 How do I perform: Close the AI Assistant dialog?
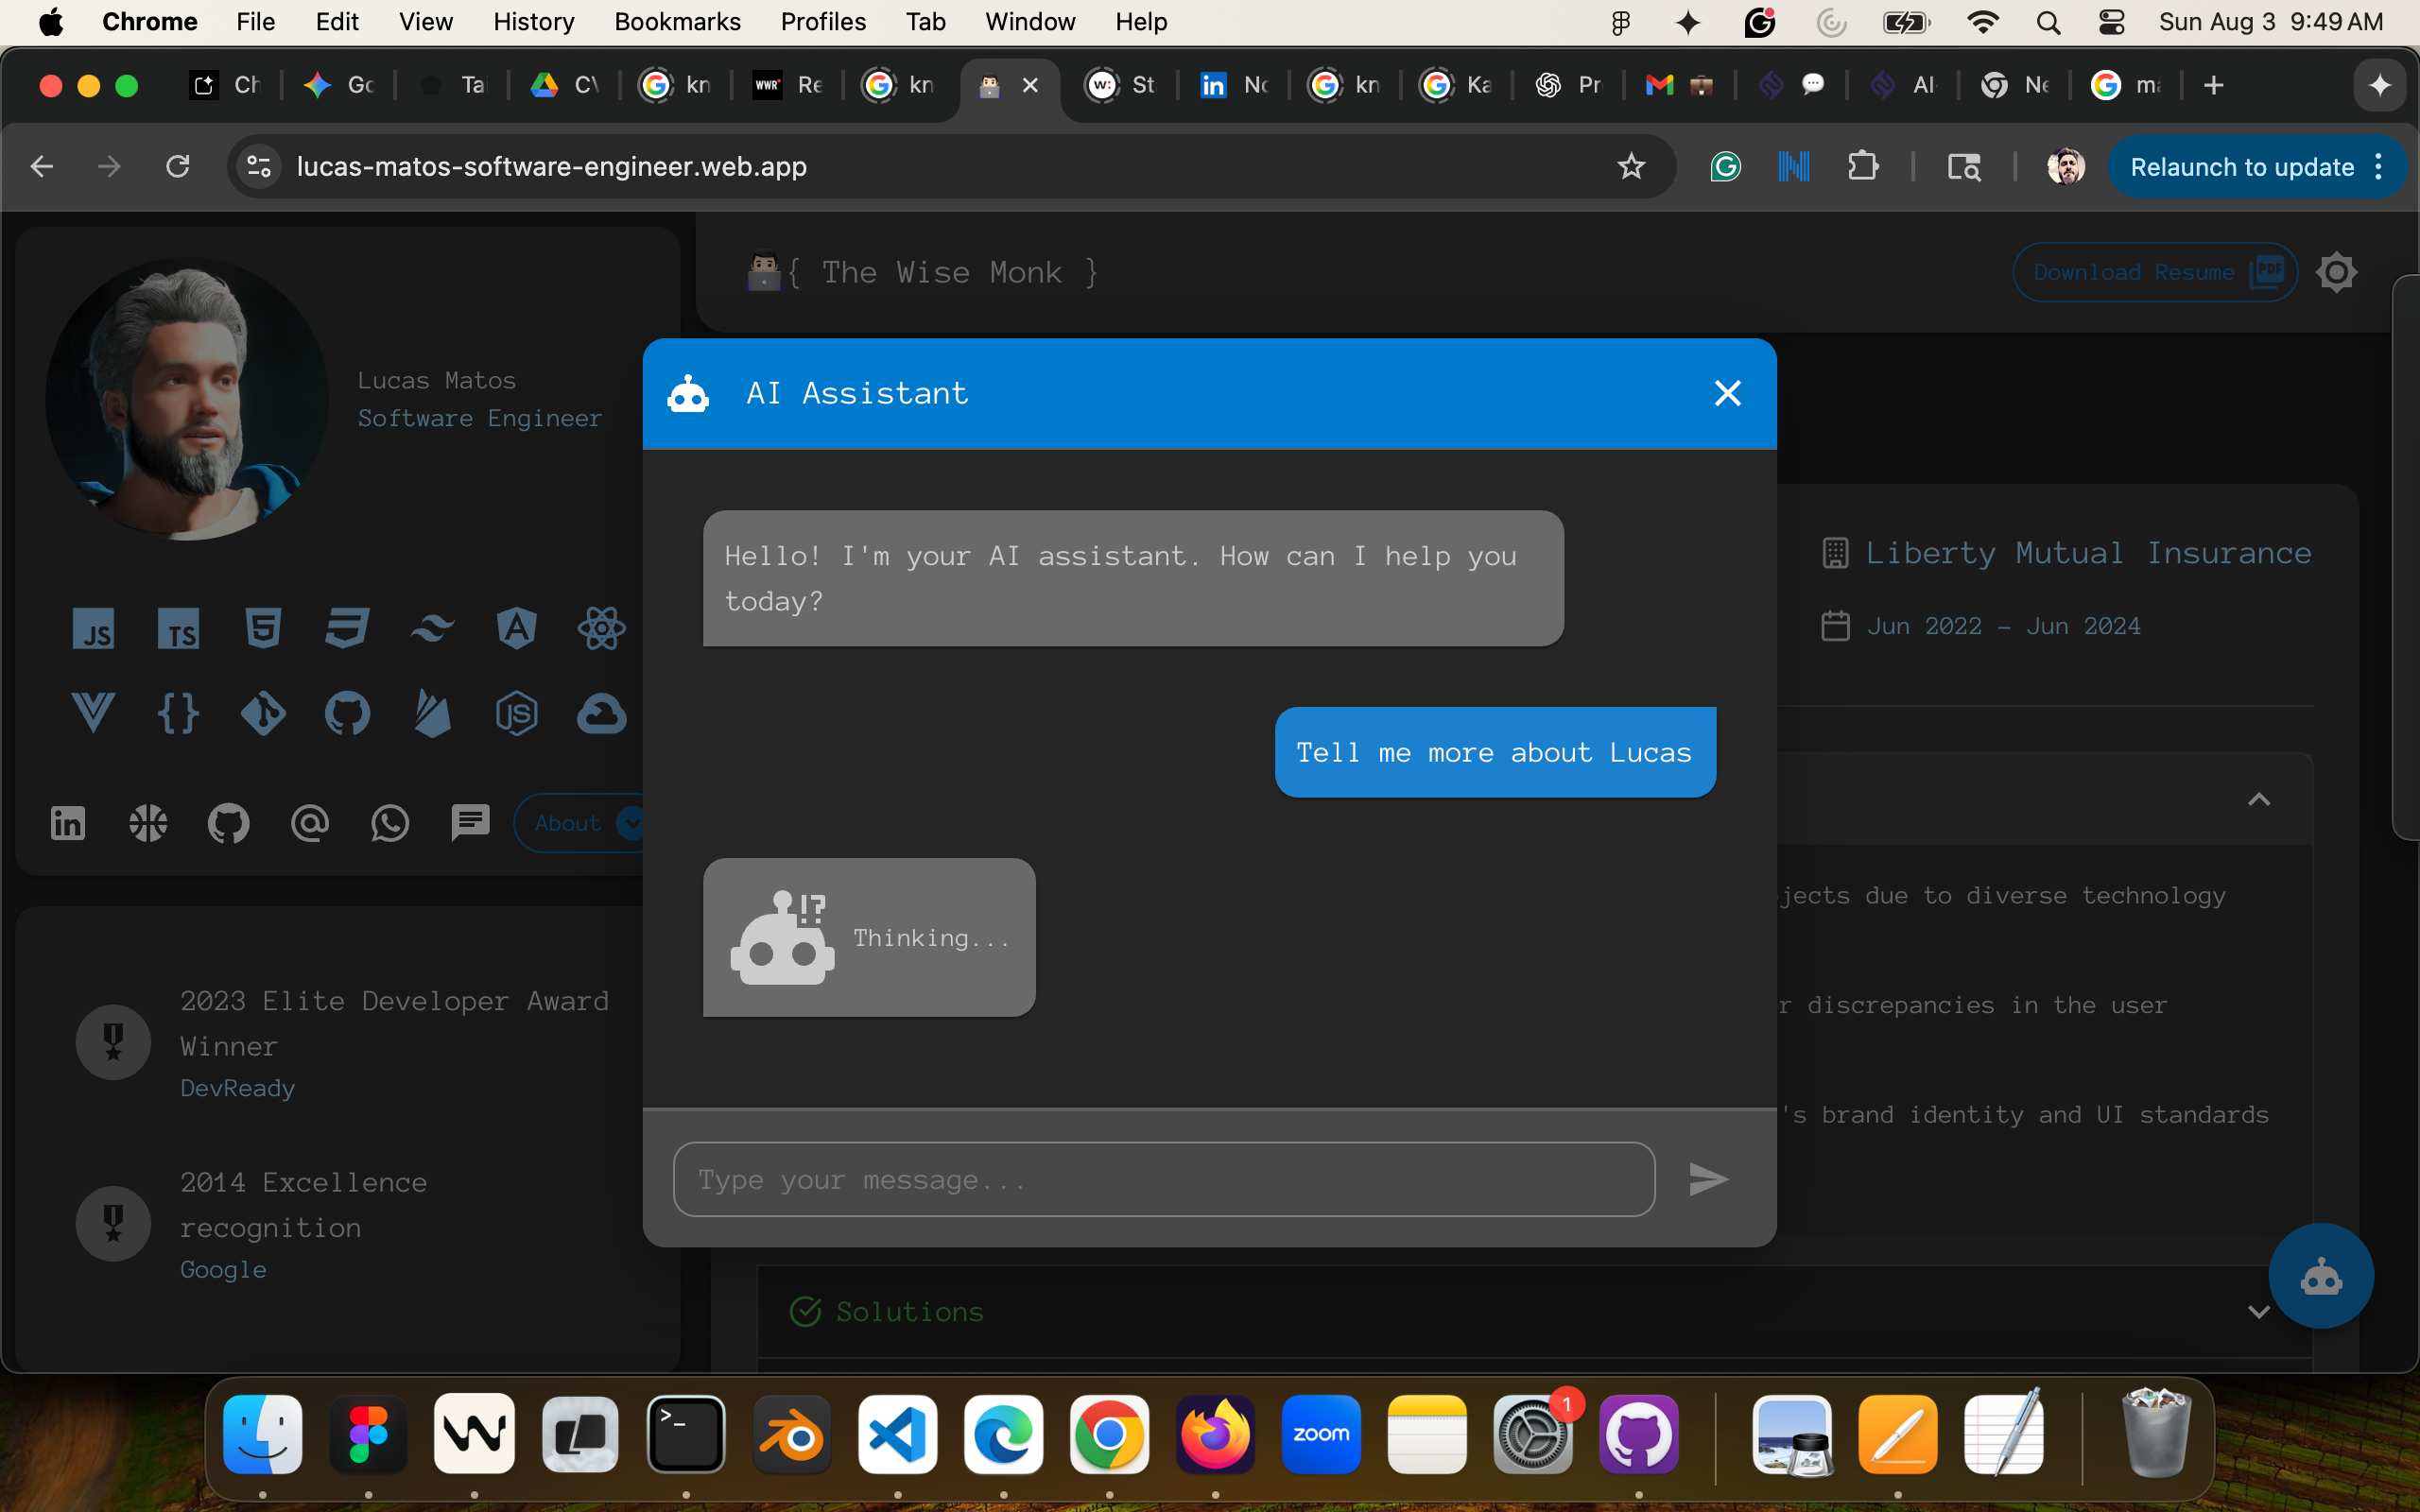coord(1727,393)
